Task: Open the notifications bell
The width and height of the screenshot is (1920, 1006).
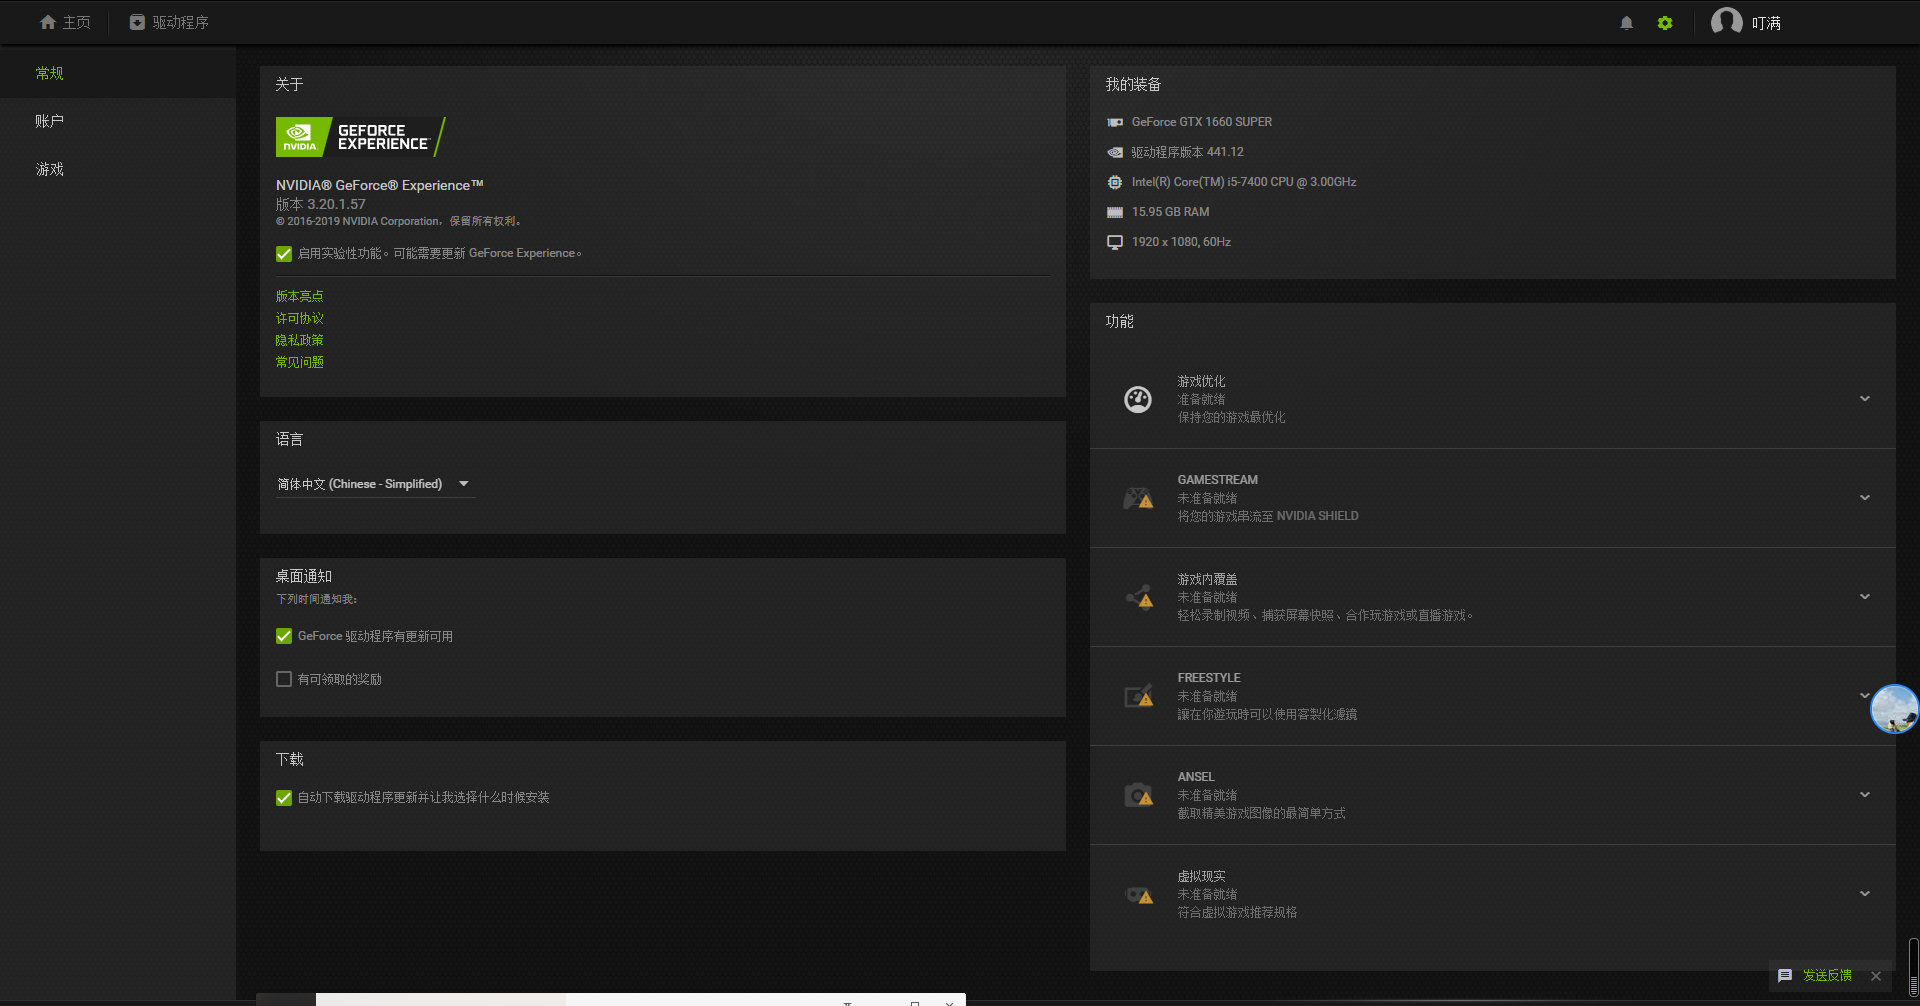Action: click(1626, 23)
